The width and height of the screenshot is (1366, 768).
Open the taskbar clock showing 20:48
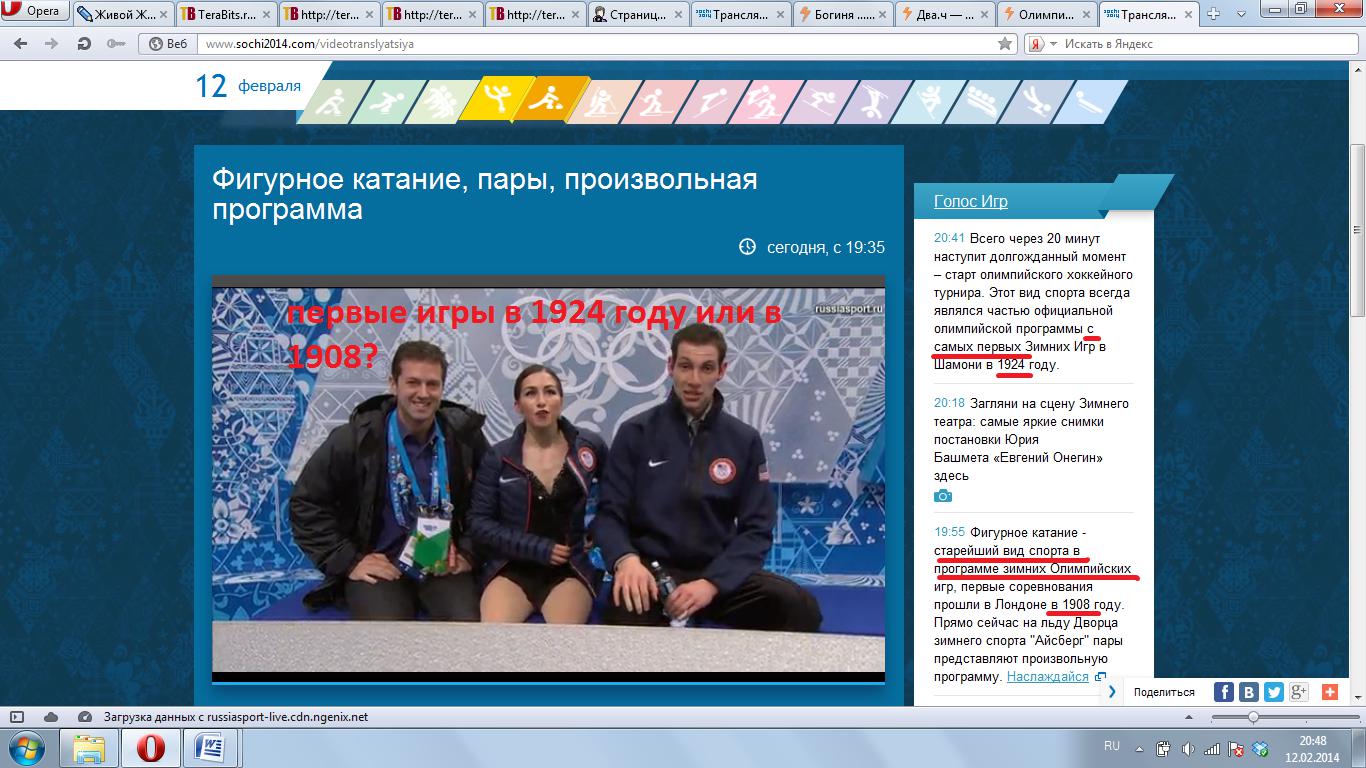(x=1312, y=748)
